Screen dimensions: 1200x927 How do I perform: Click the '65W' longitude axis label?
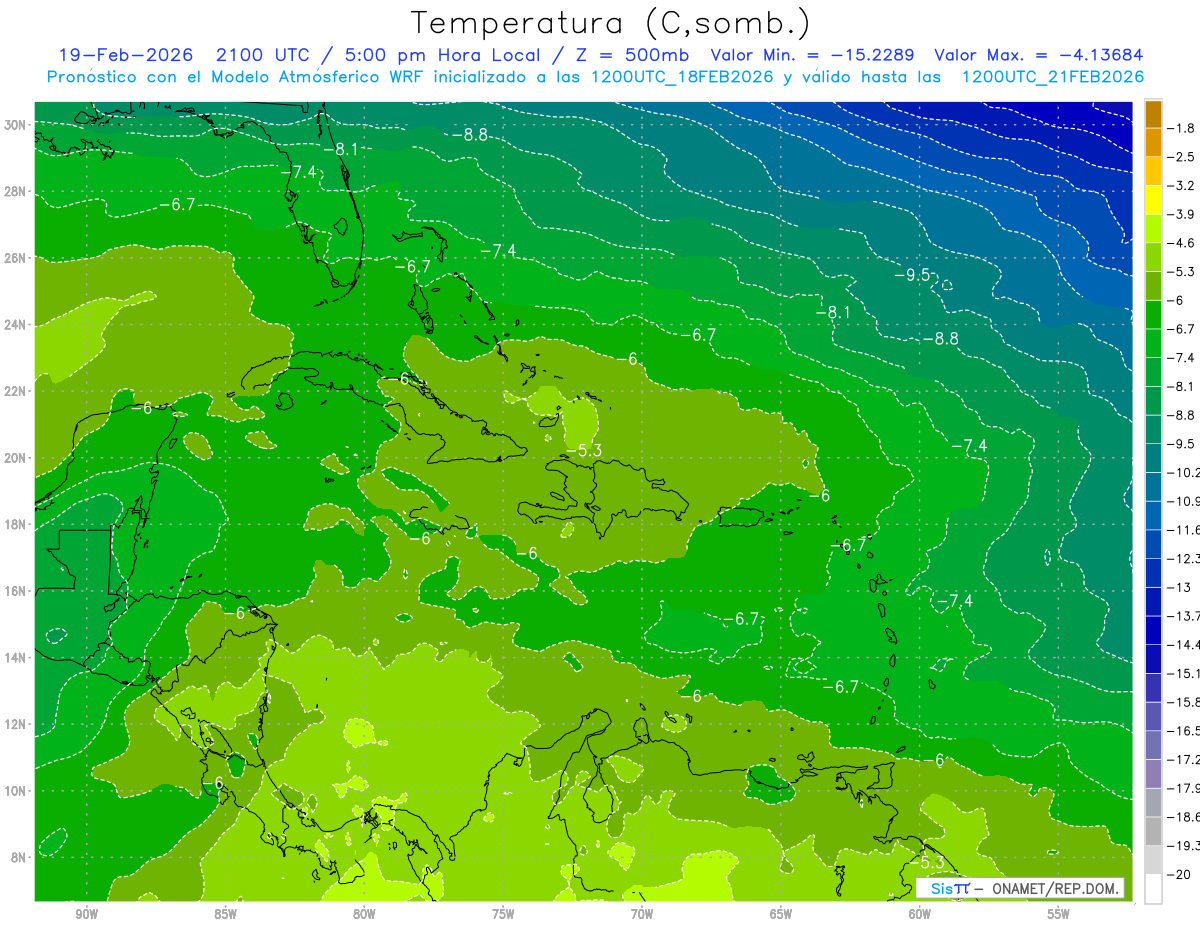click(781, 914)
